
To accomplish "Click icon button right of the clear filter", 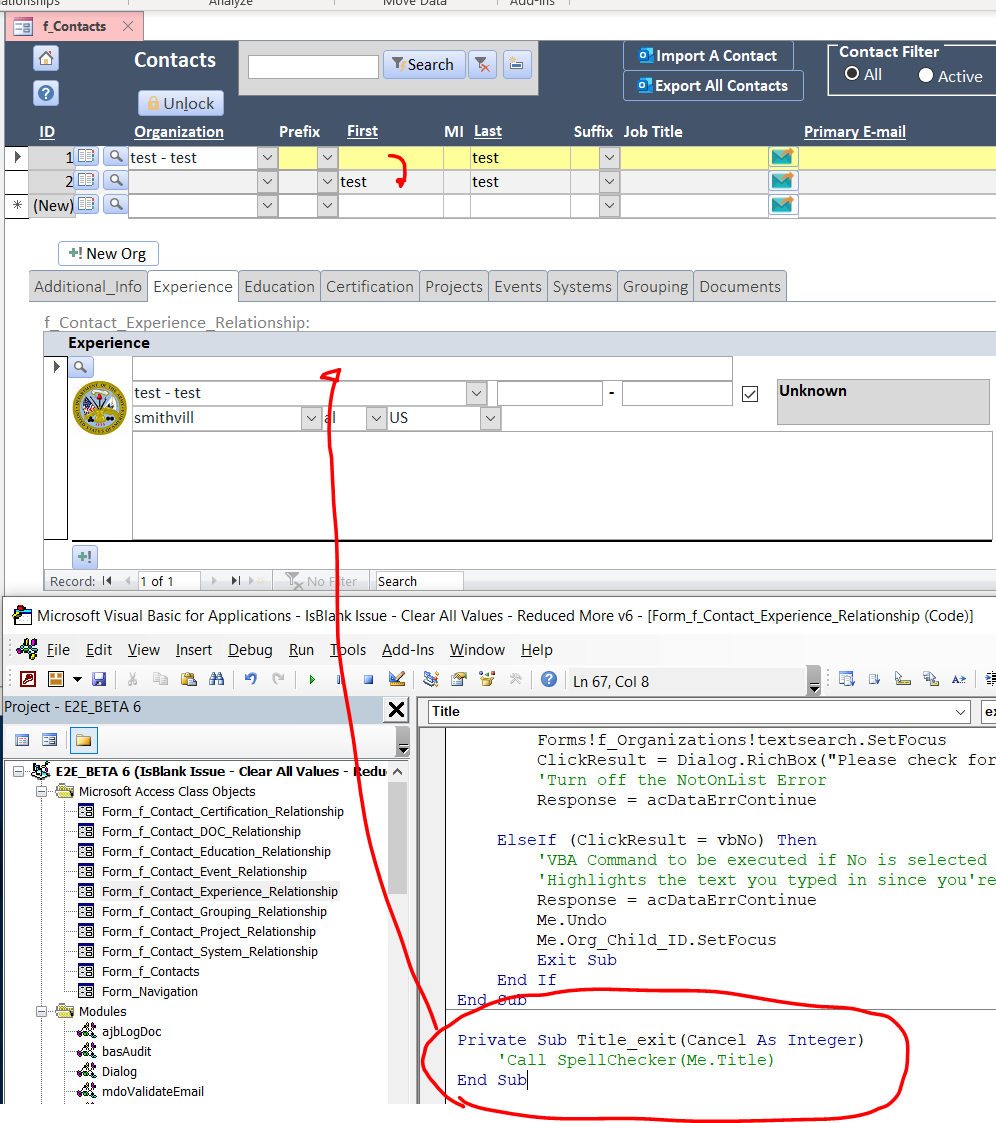I will click(x=516, y=65).
